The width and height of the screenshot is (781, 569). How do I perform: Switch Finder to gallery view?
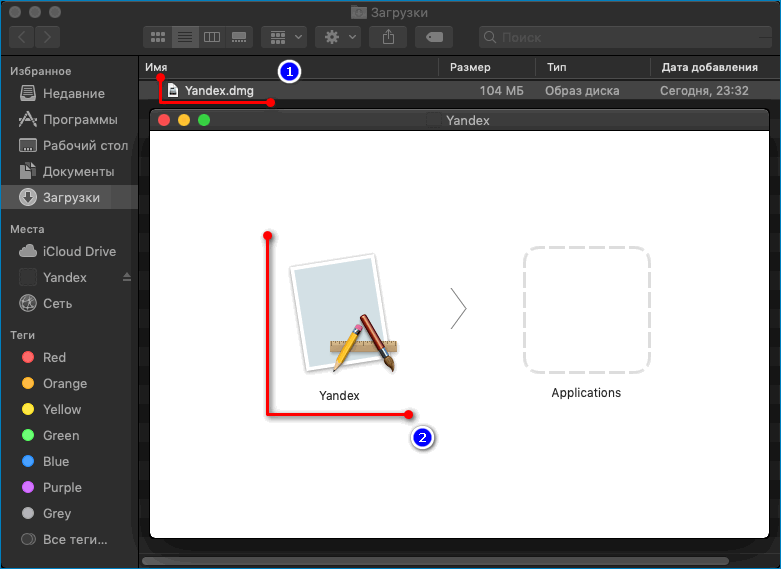click(x=238, y=37)
